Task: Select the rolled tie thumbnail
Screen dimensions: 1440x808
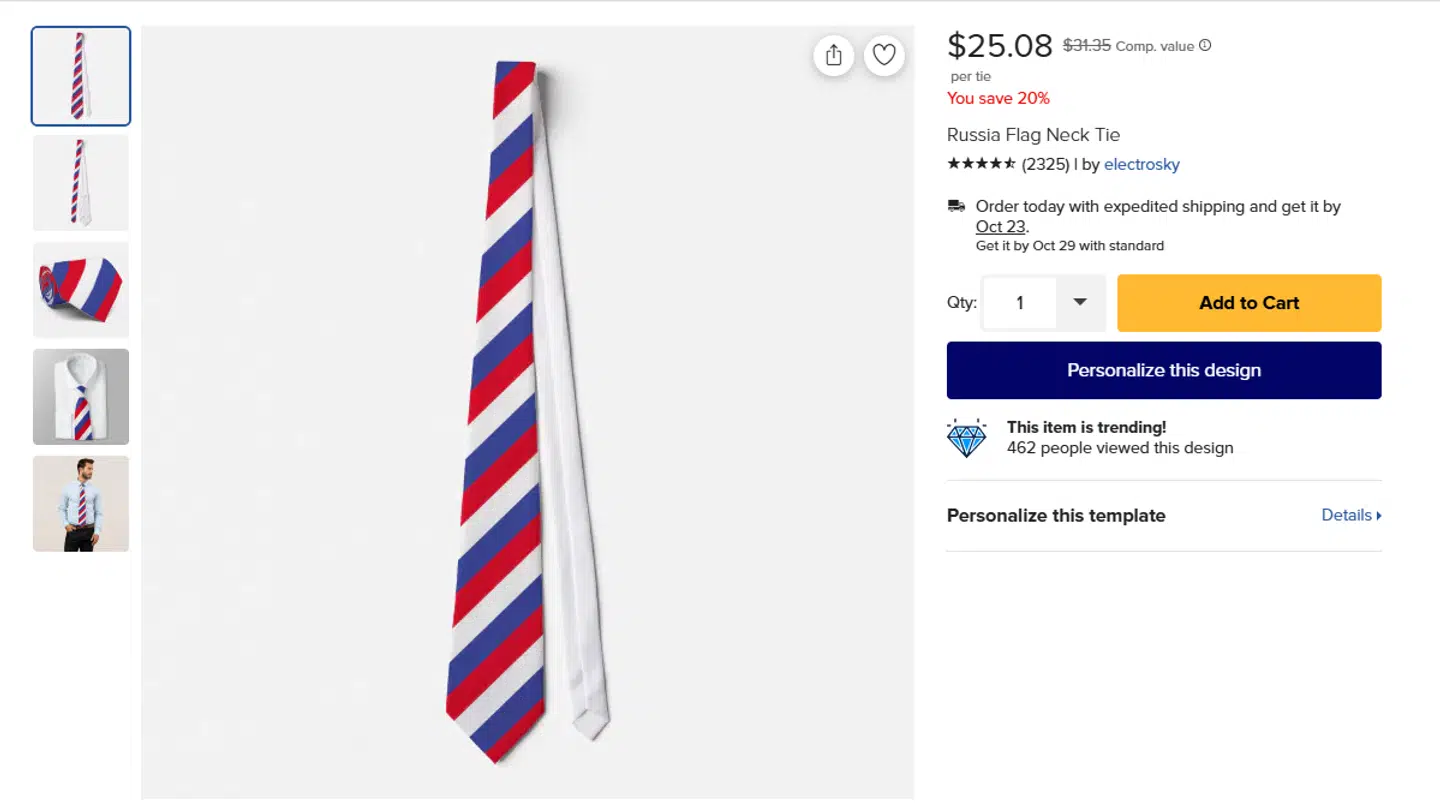Action: pyautogui.click(x=81, y=290)
